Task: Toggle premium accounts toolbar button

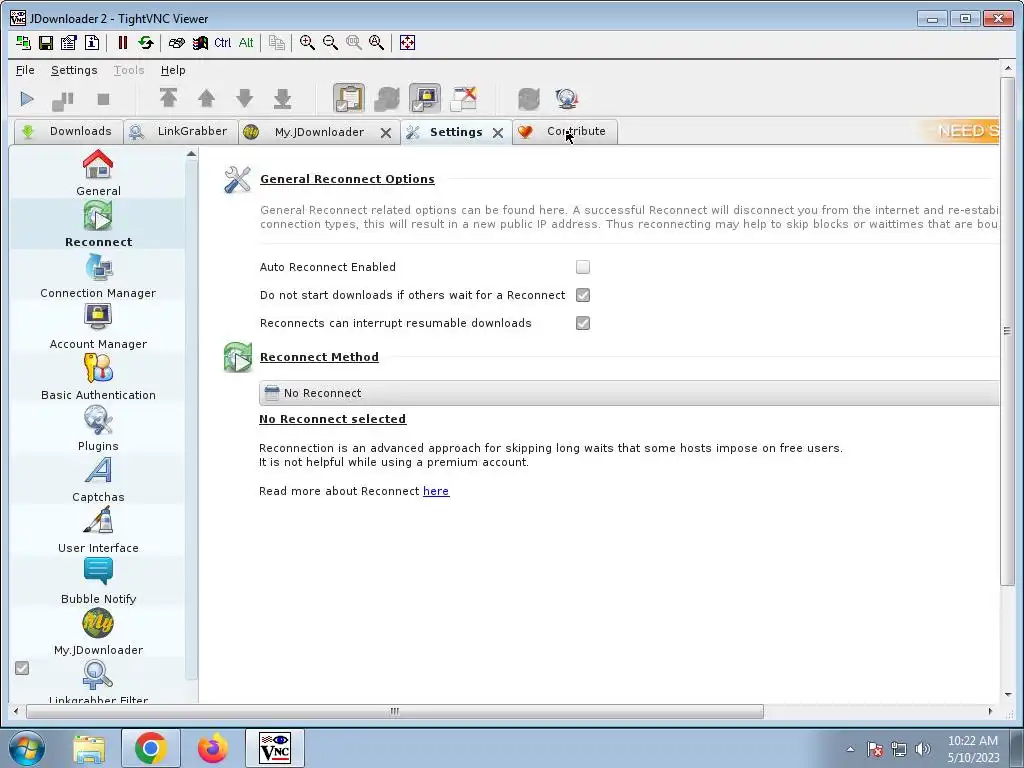Action: pos(425,99)
